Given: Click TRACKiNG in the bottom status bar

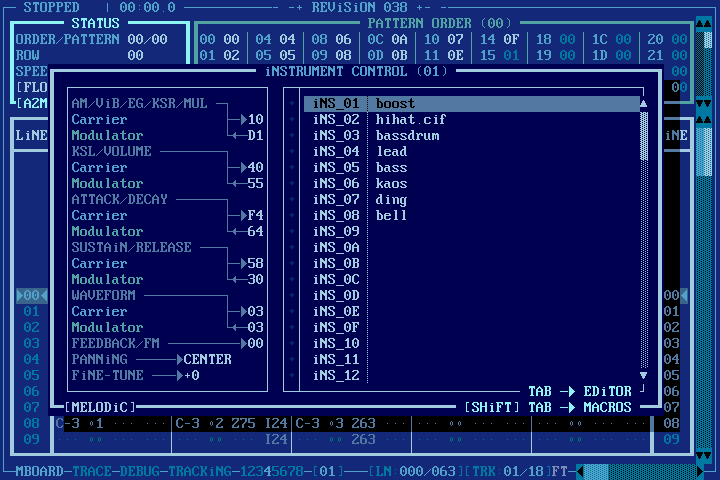Looking at the screenshot, I should coord(200,472).
